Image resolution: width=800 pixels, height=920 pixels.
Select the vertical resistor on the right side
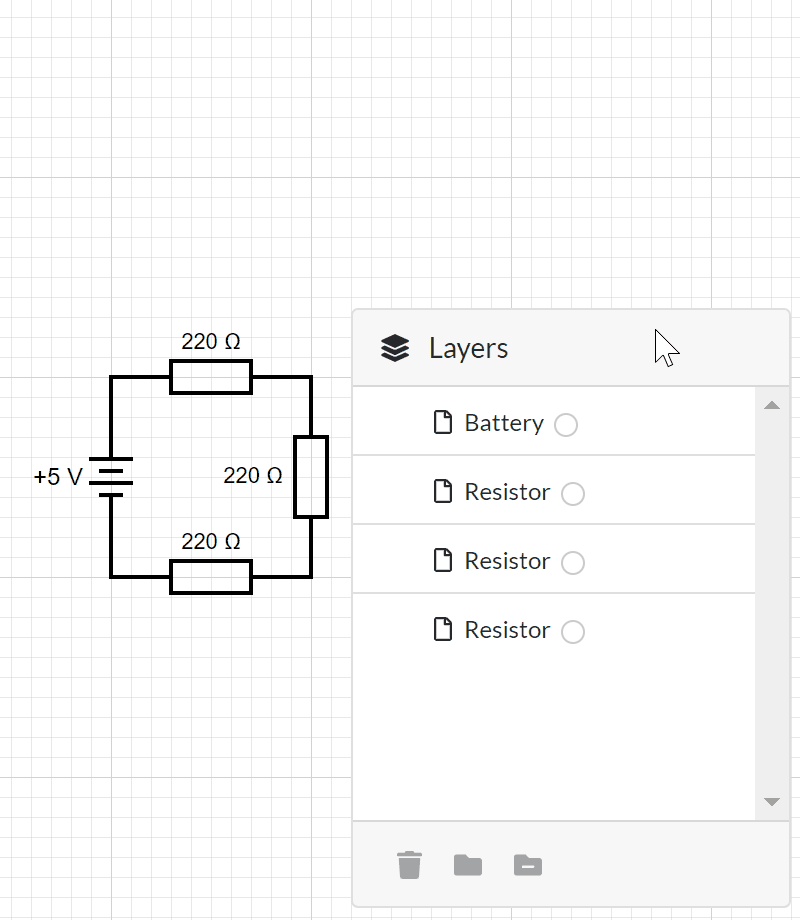310,477
